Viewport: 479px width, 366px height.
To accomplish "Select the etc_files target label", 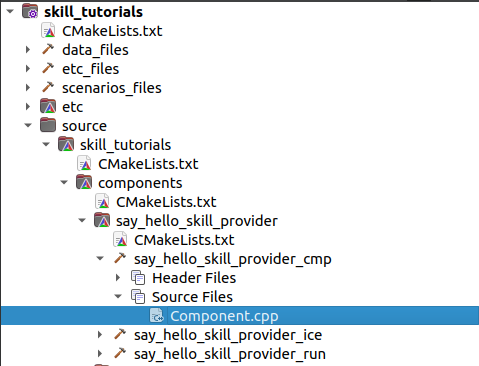I will (91, 69).
